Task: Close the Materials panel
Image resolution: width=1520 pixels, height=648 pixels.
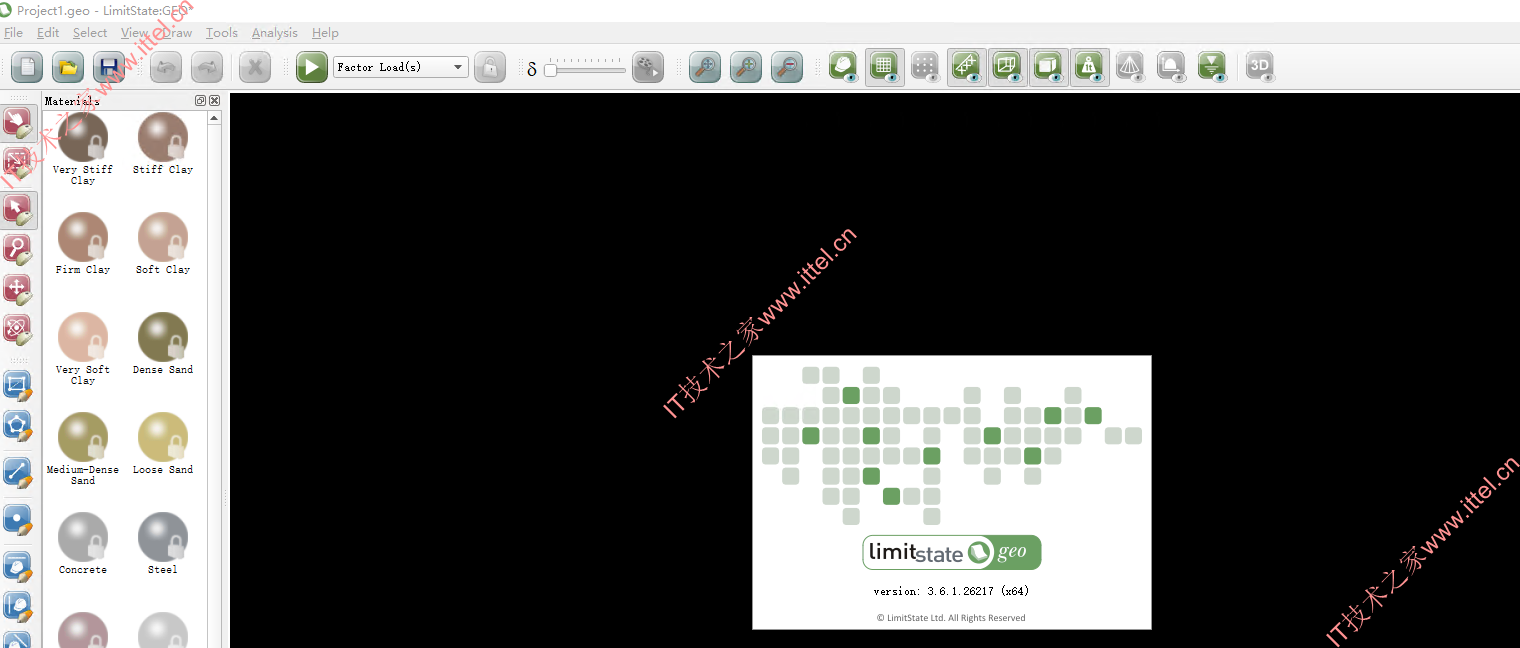Action: [214, 101]
